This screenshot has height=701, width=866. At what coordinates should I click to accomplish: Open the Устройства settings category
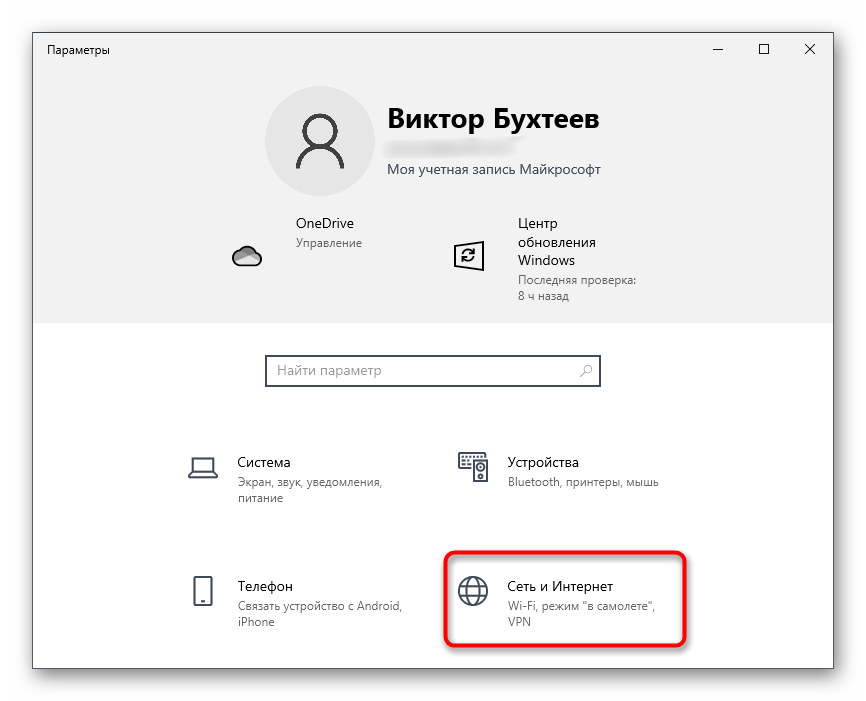[543, 463]
